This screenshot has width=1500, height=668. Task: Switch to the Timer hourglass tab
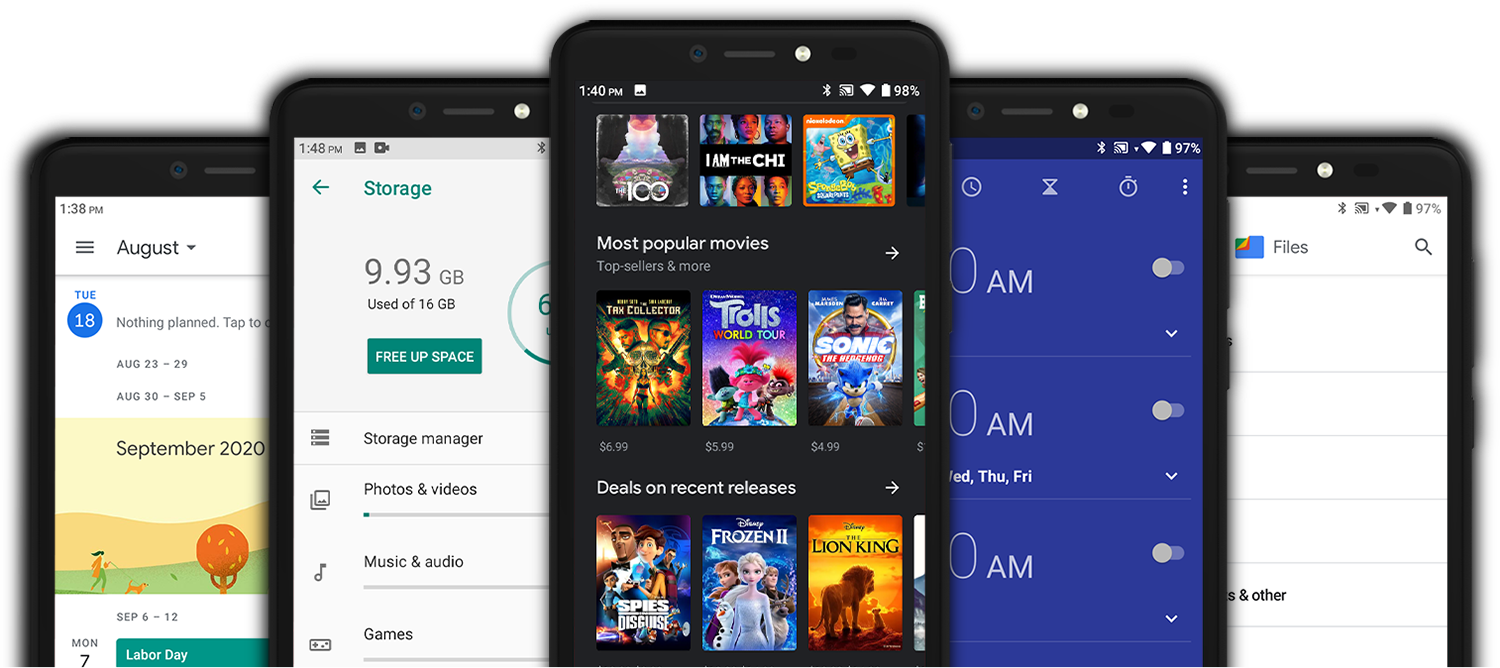[1049, 187]
